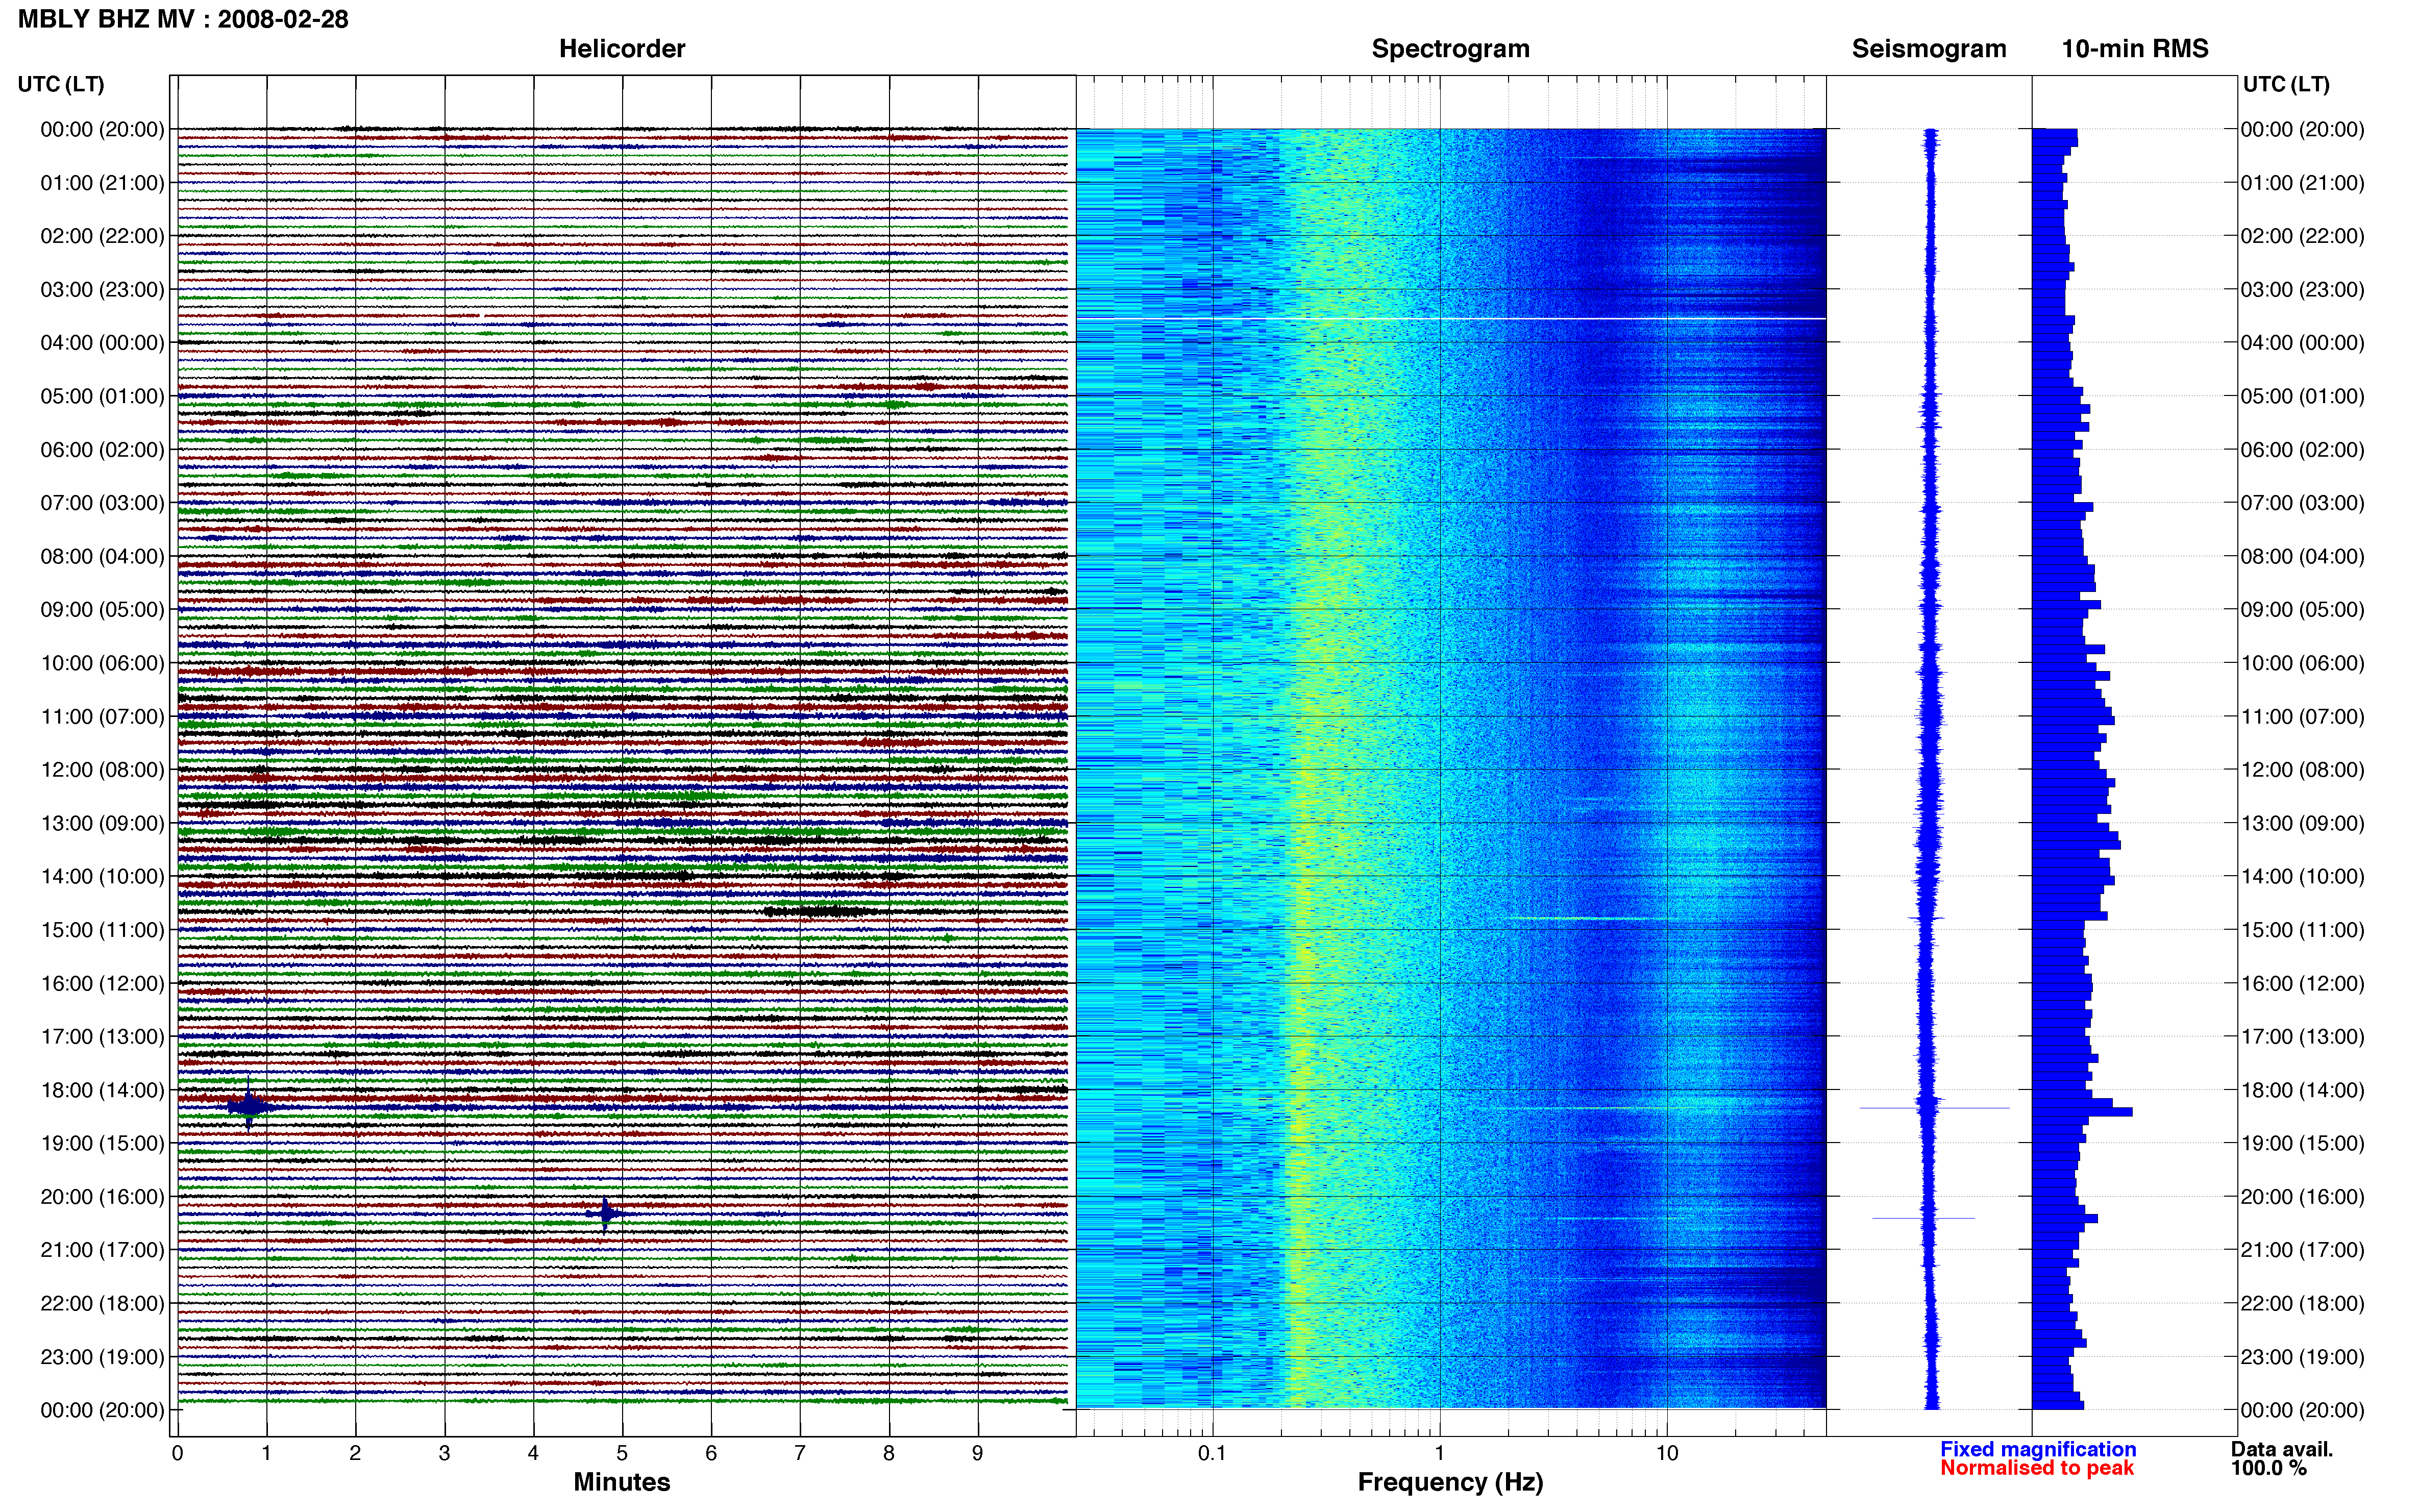
Task: Click the 'Data avail.' label
Action: (2282, 1449)
